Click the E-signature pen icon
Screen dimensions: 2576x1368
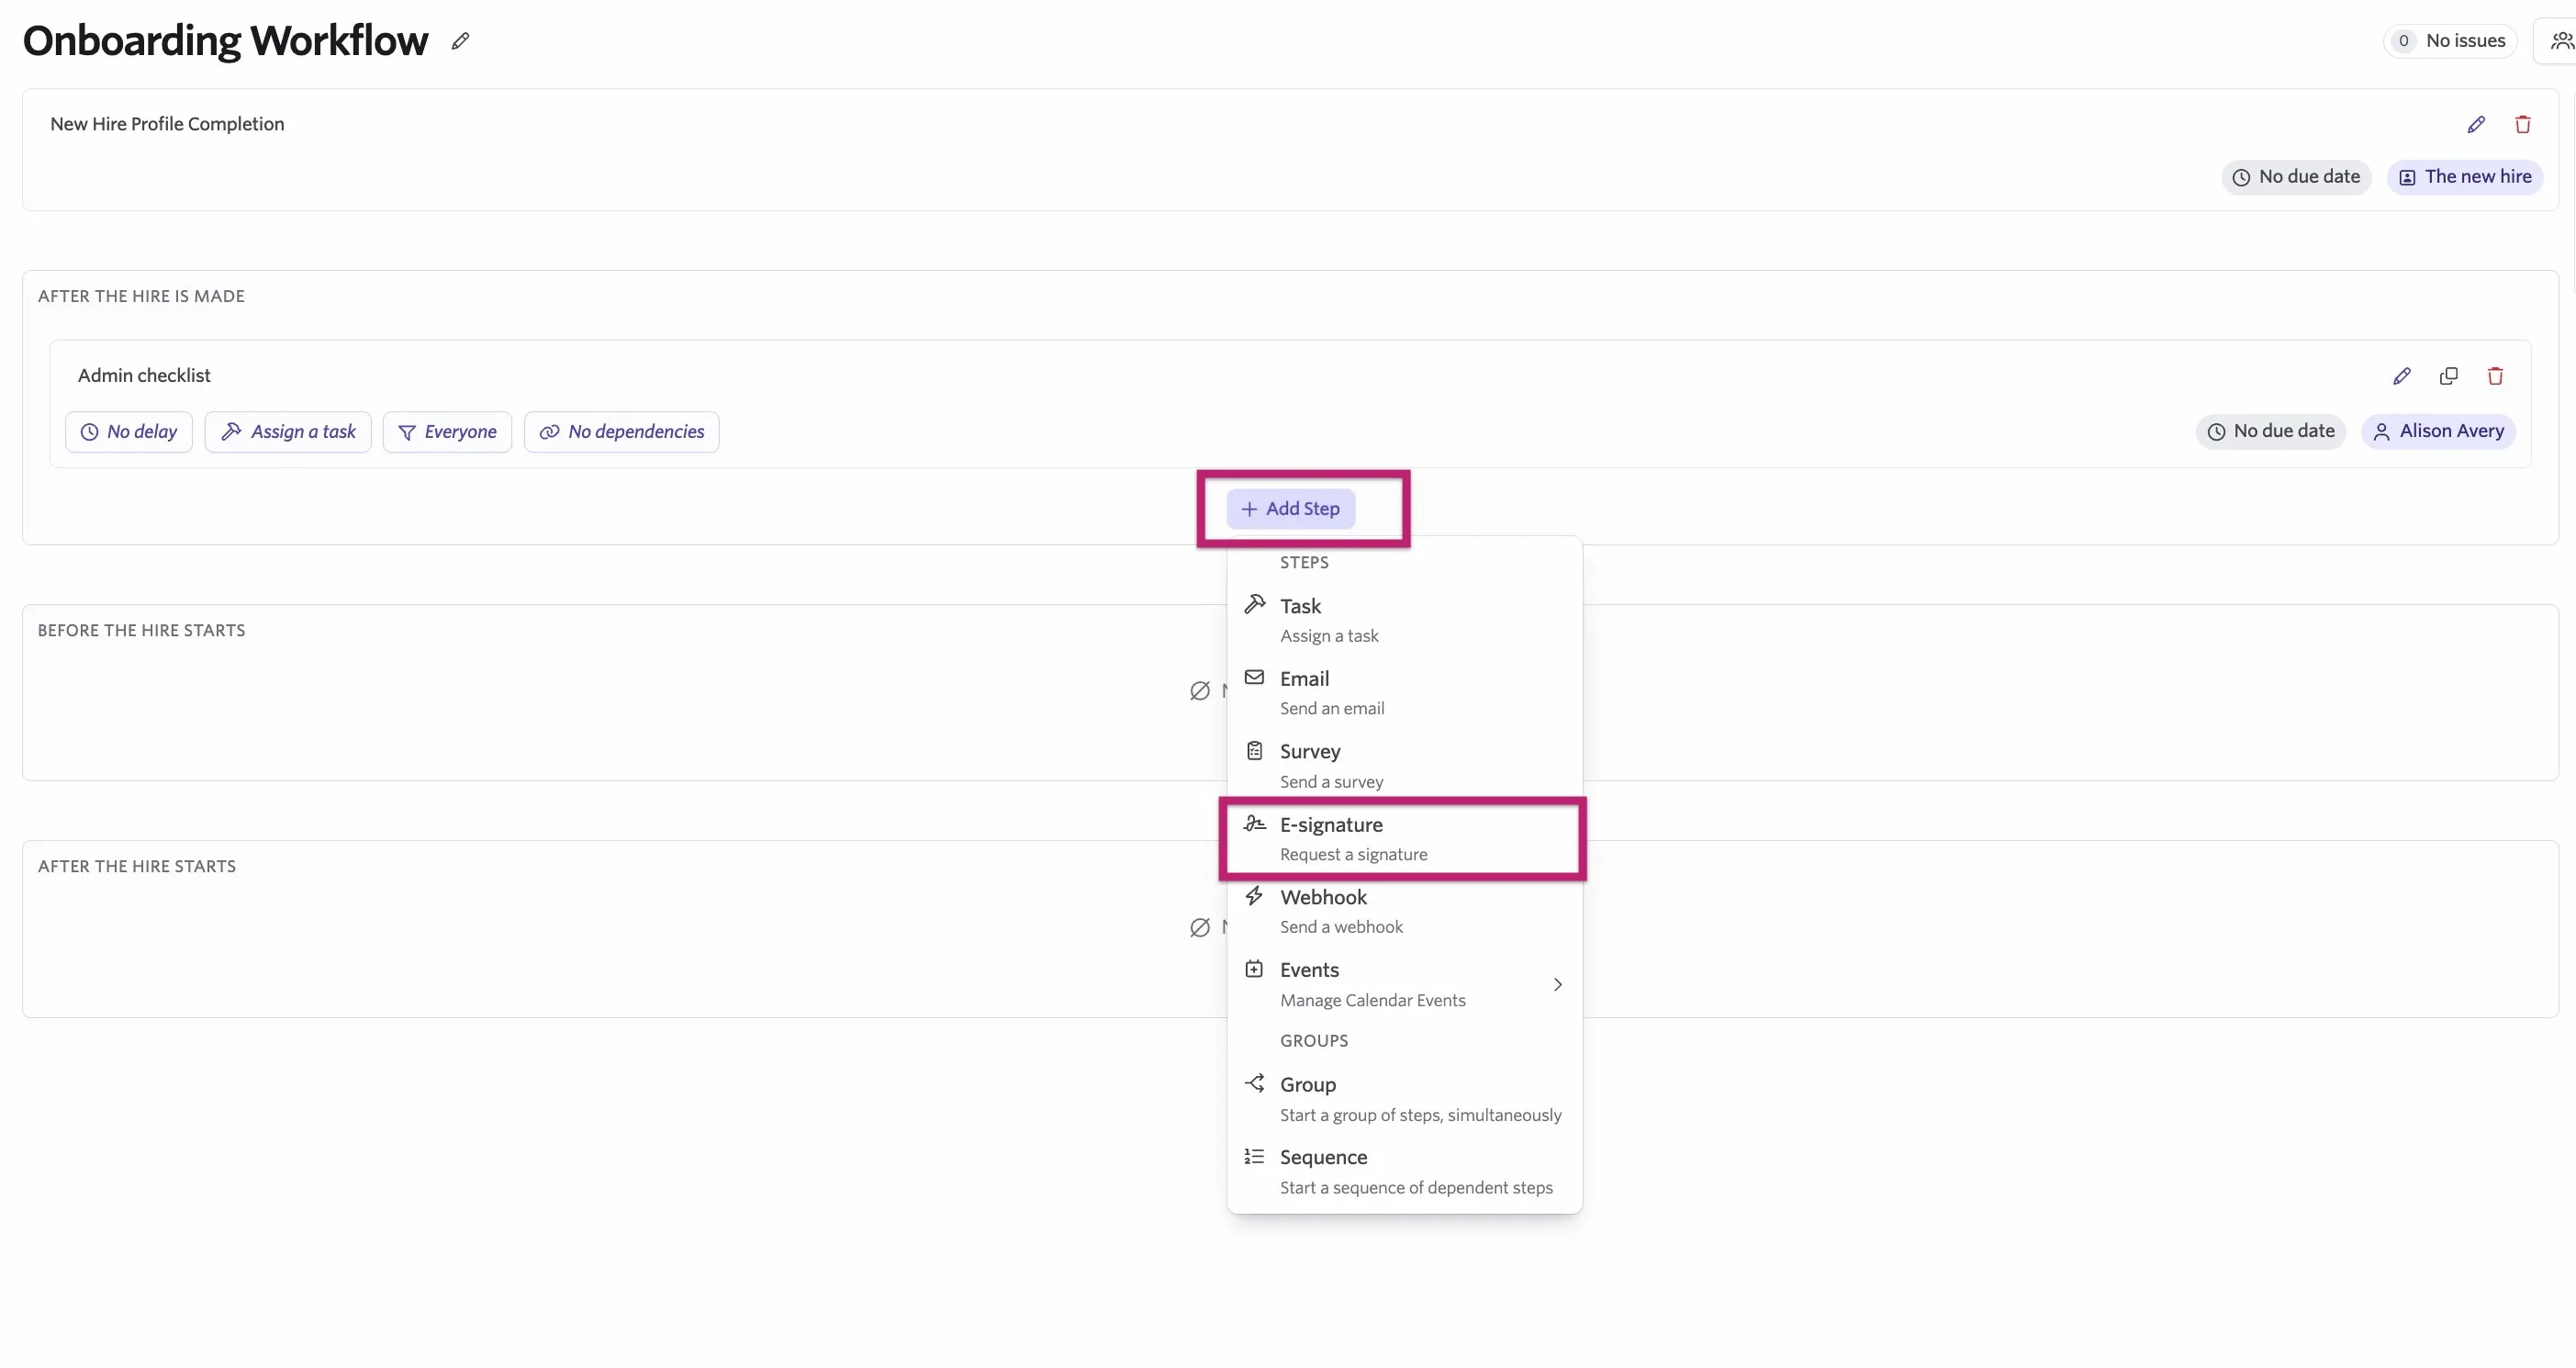coord(1255,823)
